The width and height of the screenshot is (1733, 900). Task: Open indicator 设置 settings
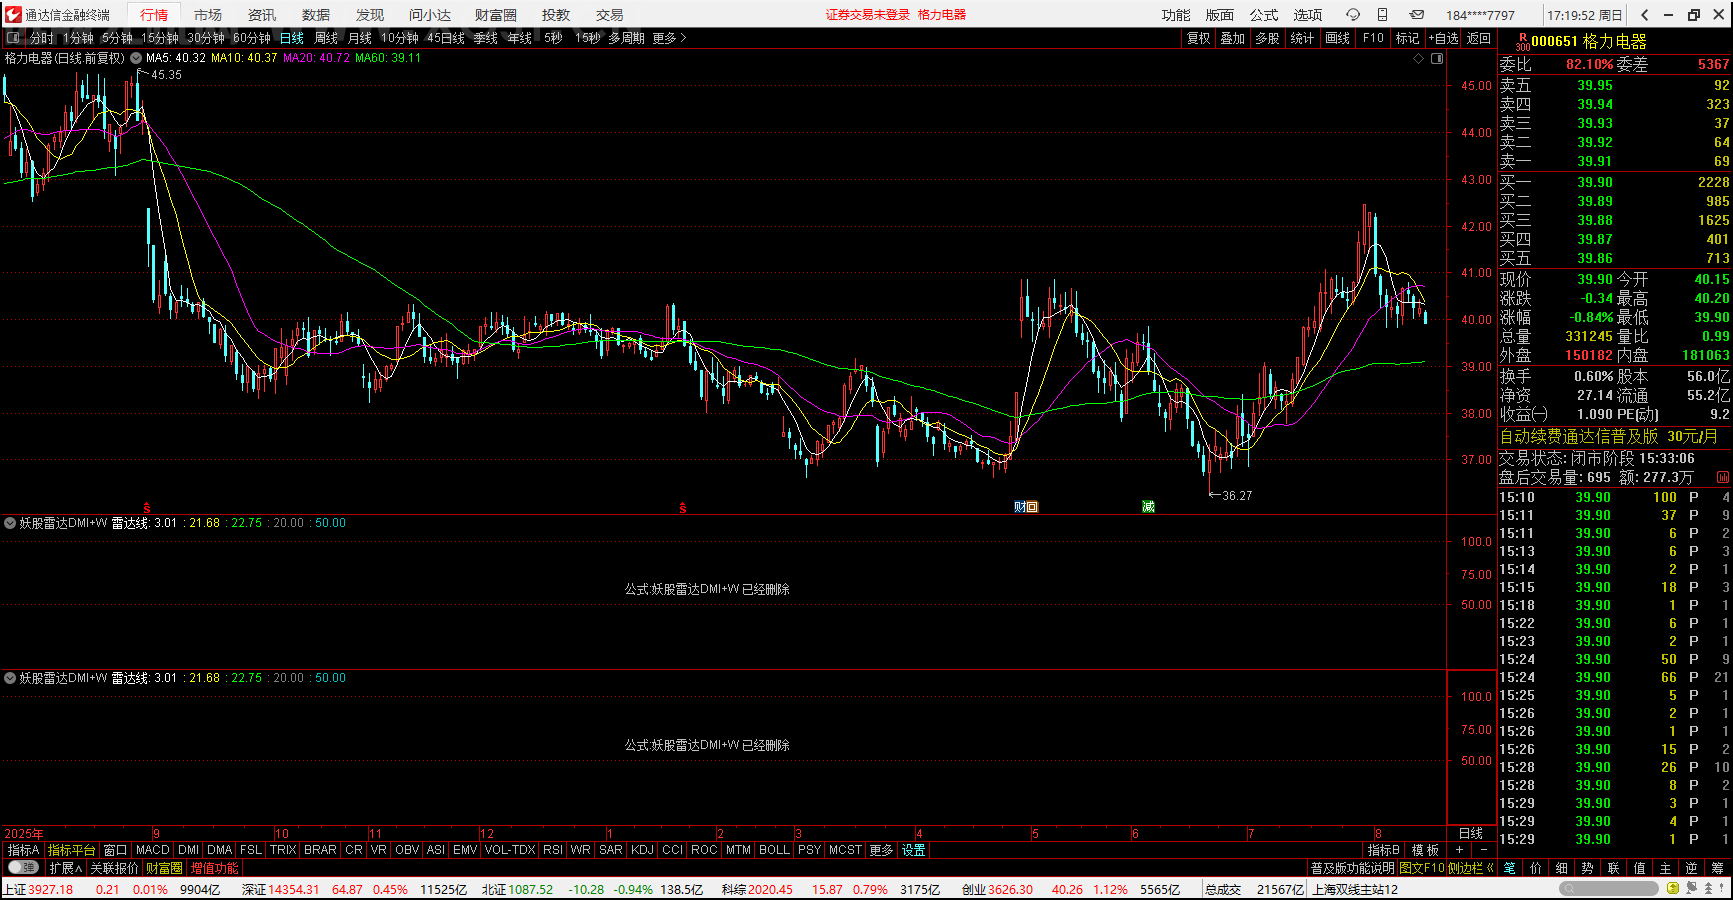coord(913,850)
